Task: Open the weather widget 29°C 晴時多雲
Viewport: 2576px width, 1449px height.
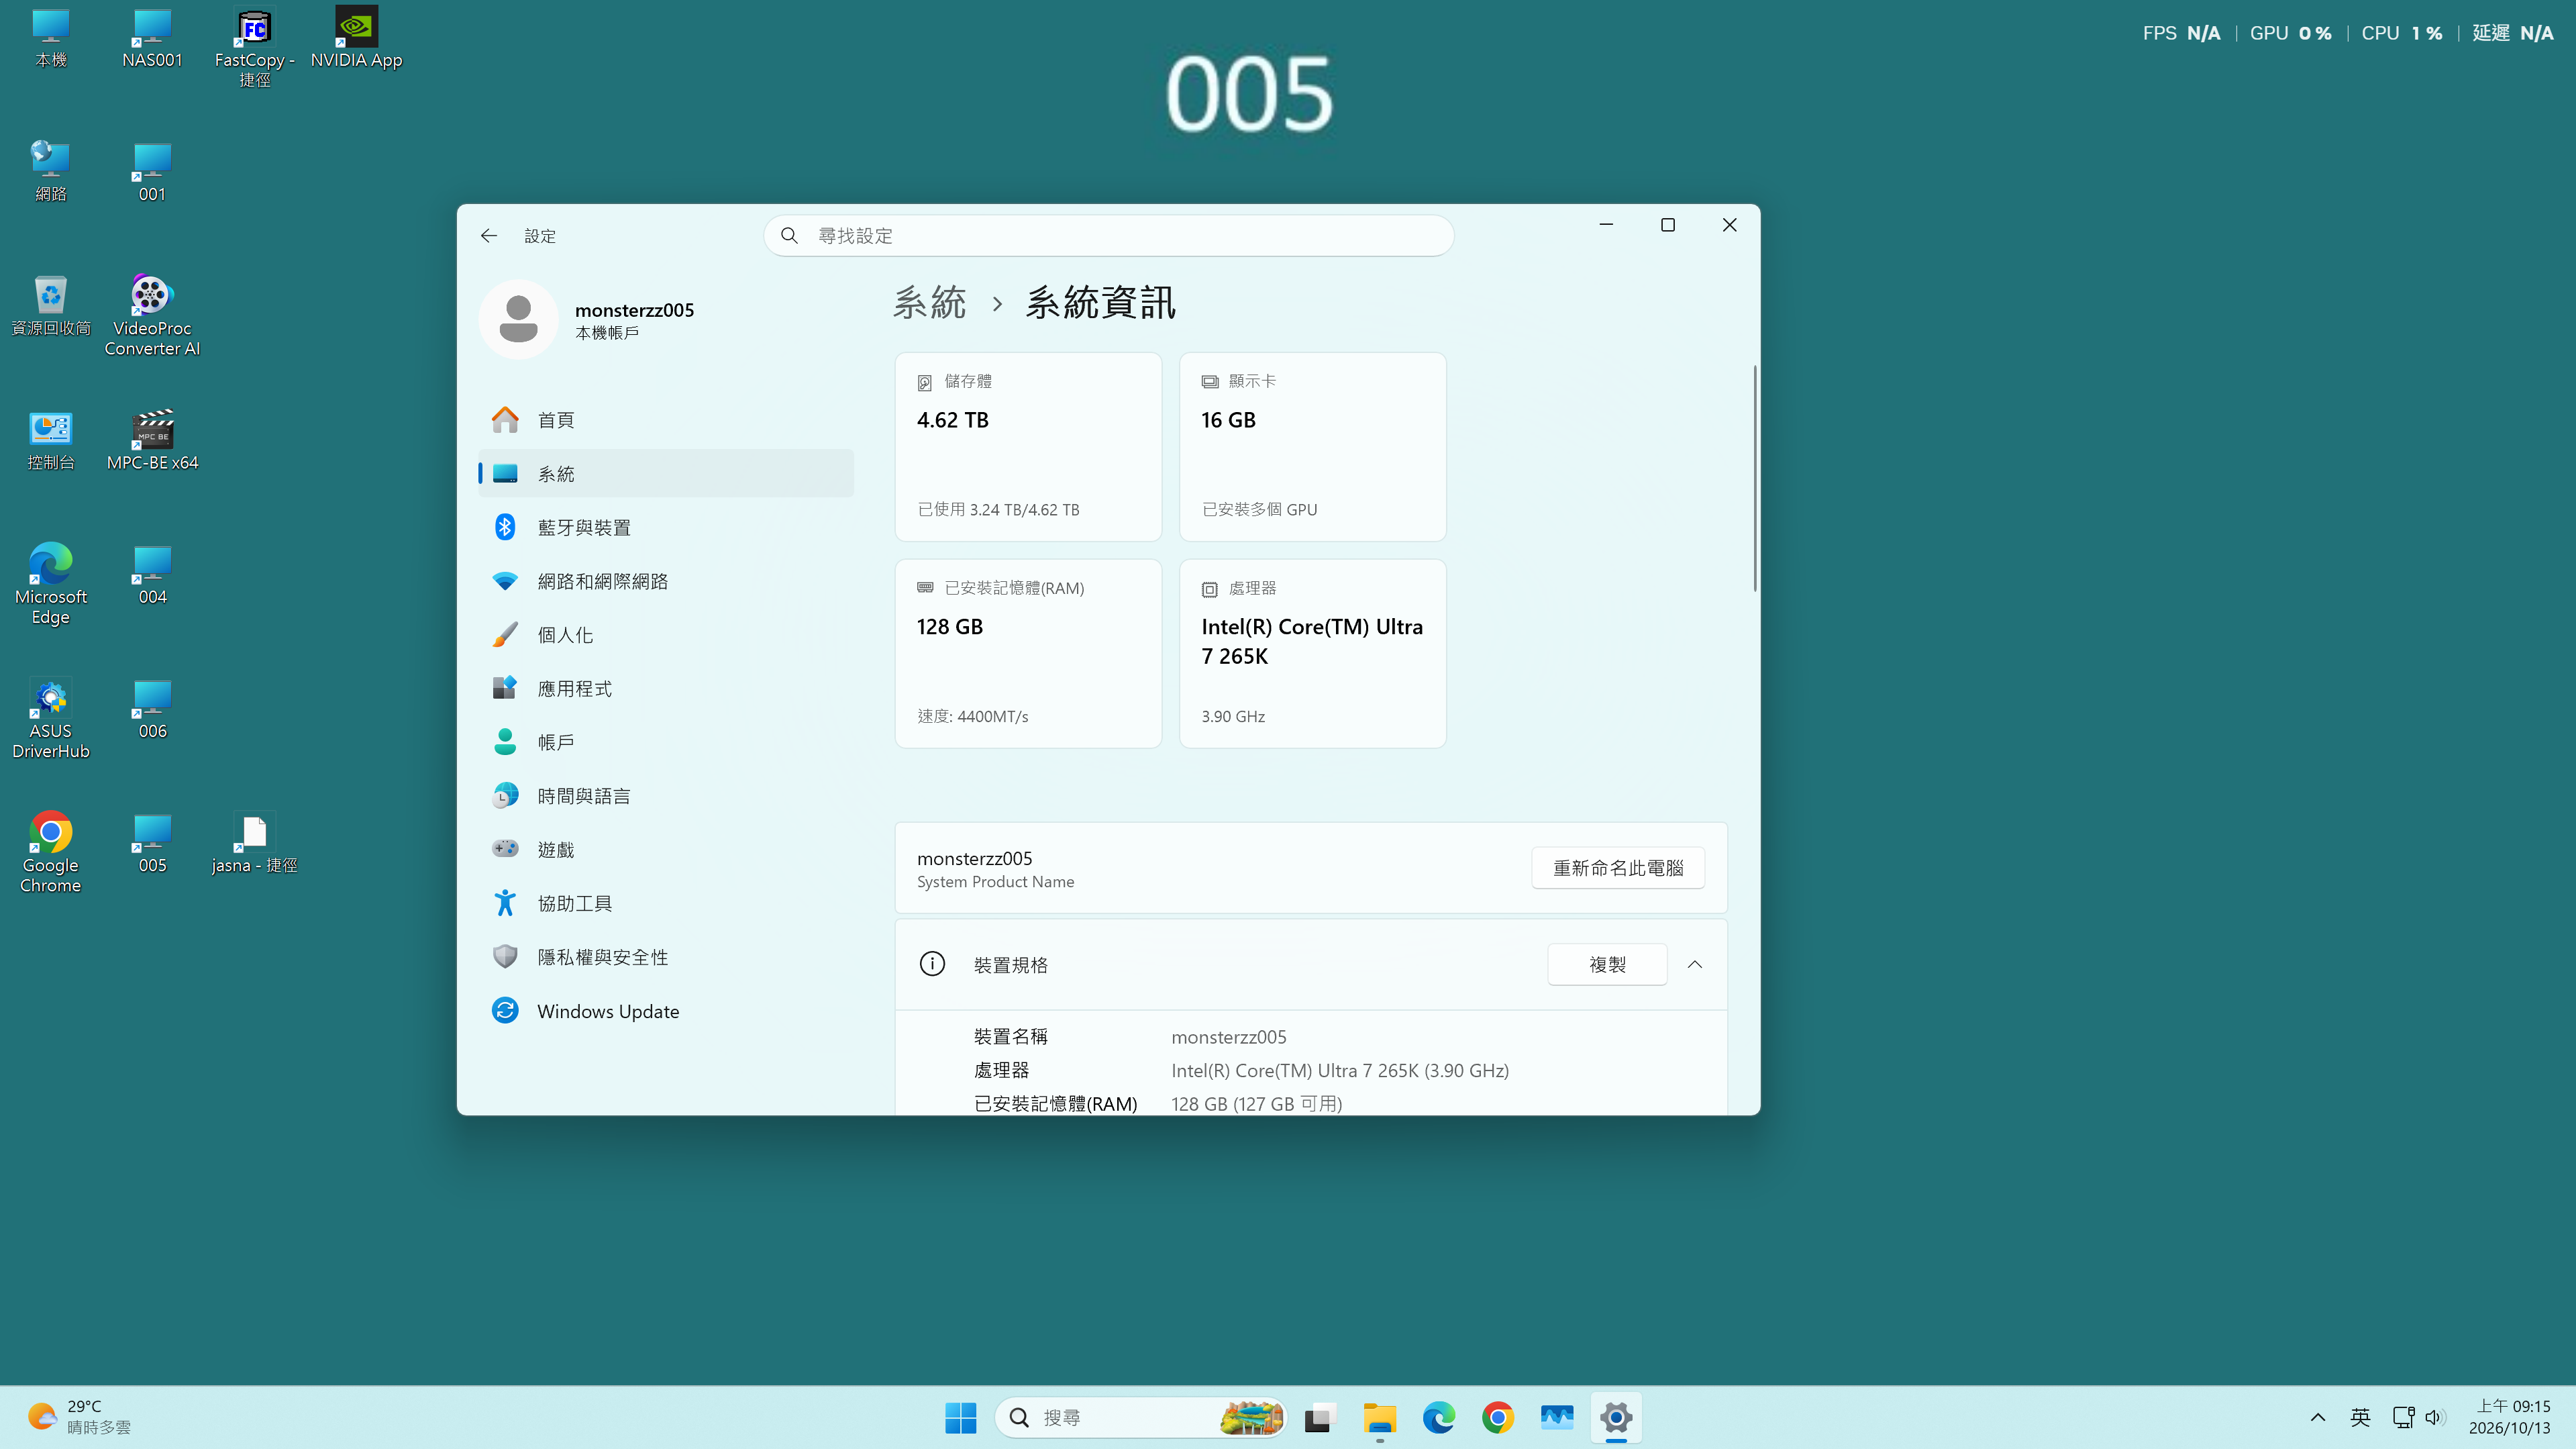Action: pyautogui.click(x=80, y=1417)
